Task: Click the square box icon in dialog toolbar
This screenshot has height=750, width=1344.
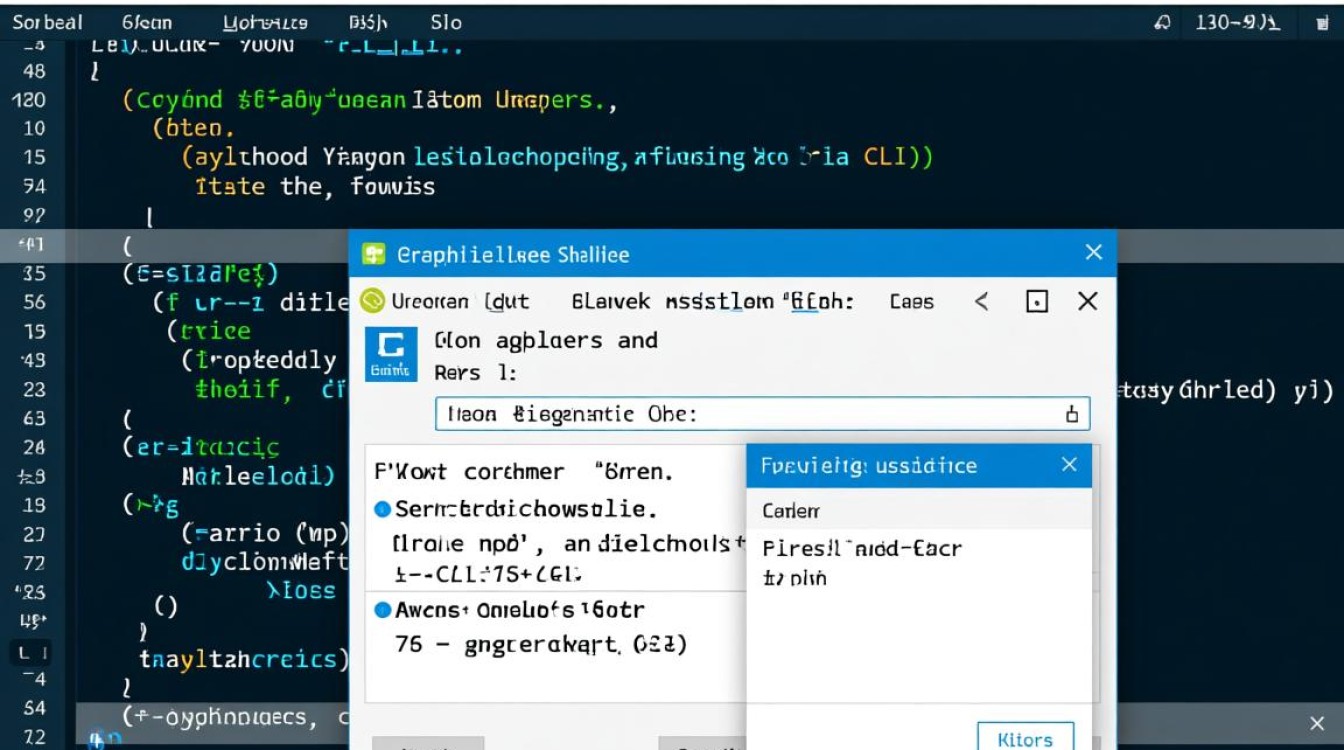Action: click(x=1037, y=301)
